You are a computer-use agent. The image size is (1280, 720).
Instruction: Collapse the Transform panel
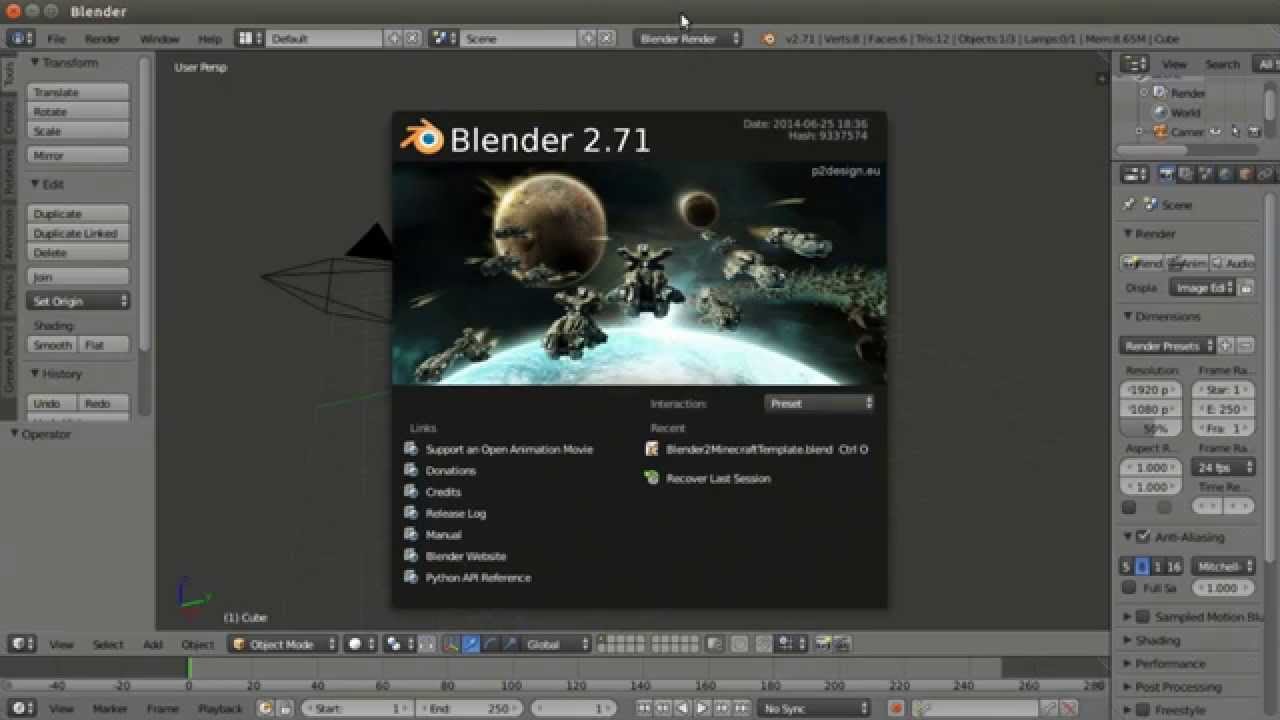(64, 62)
